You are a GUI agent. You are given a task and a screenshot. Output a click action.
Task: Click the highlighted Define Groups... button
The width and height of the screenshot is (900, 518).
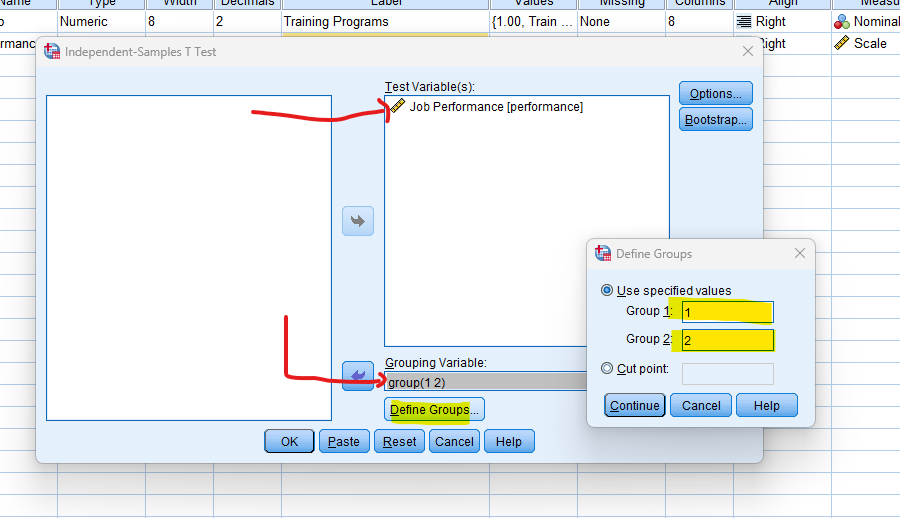pos(434,410)
